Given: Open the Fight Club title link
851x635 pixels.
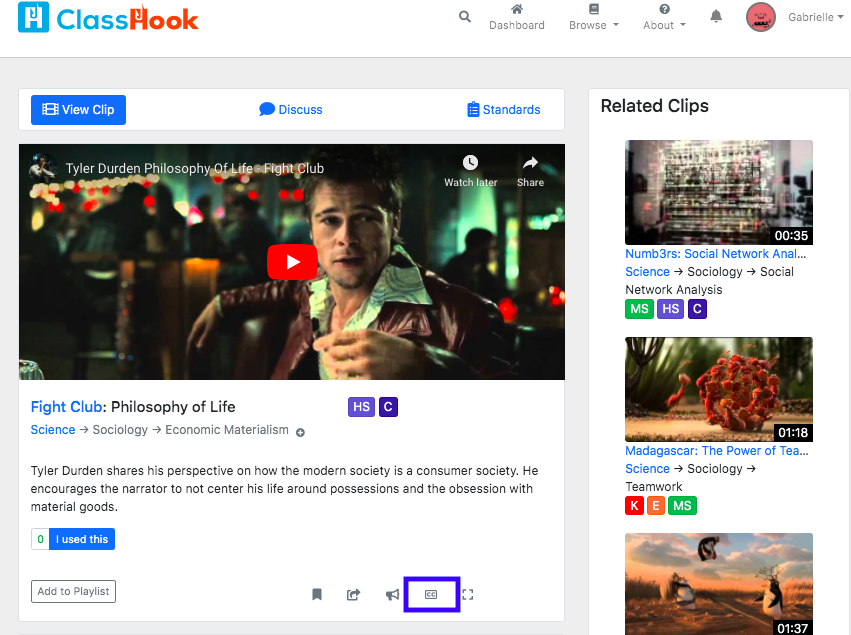Looking at the screenshot, I should (x=66, y=407).
